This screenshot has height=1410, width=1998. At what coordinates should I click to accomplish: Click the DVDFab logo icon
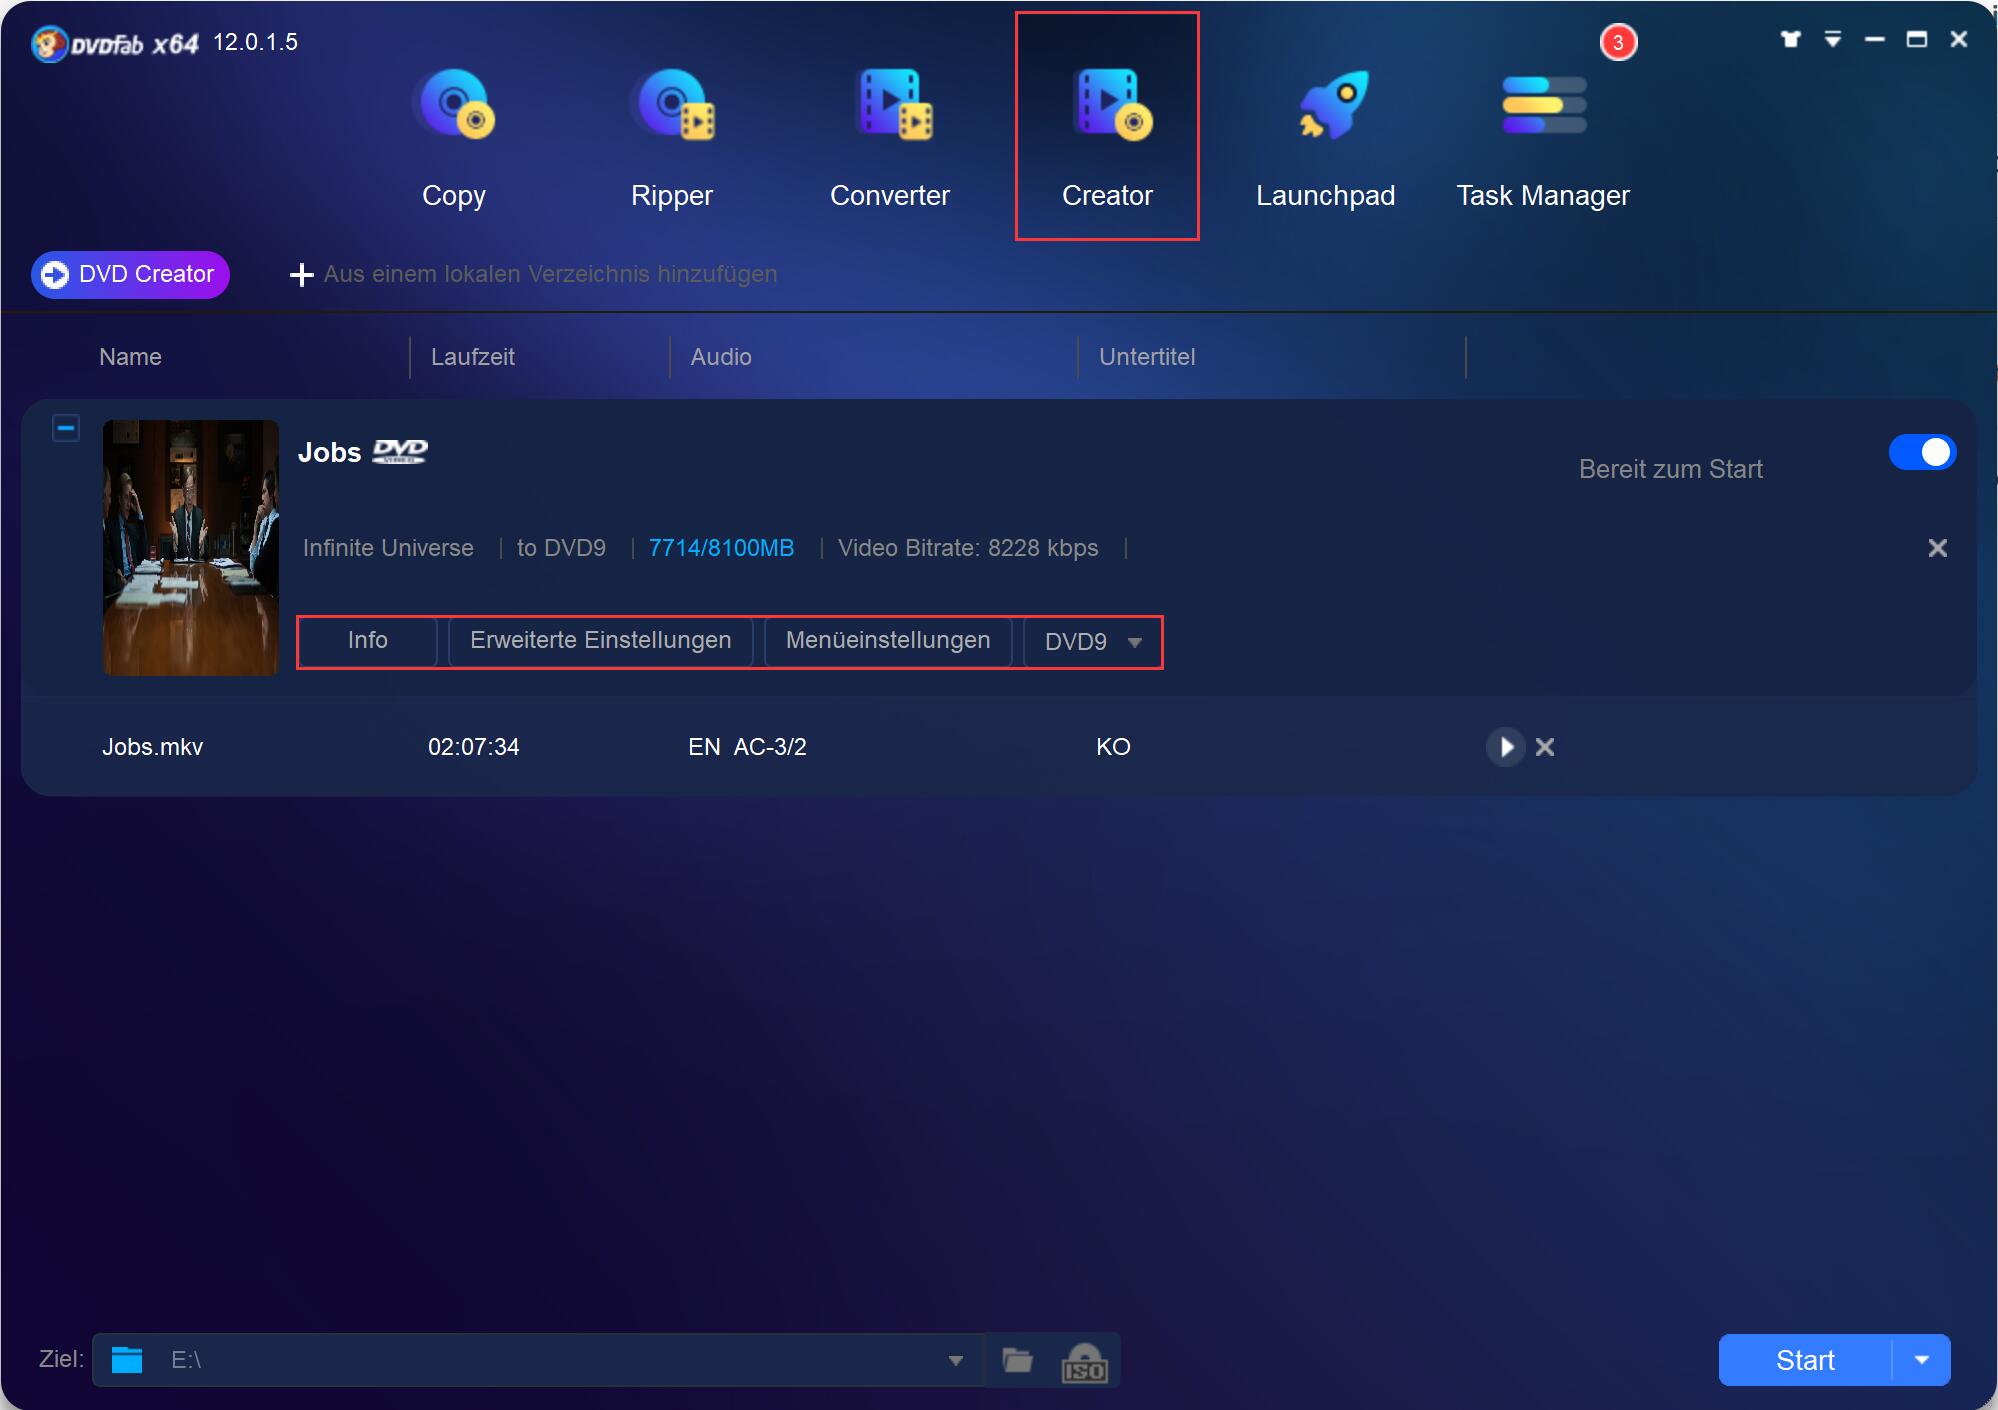[48, 43]
